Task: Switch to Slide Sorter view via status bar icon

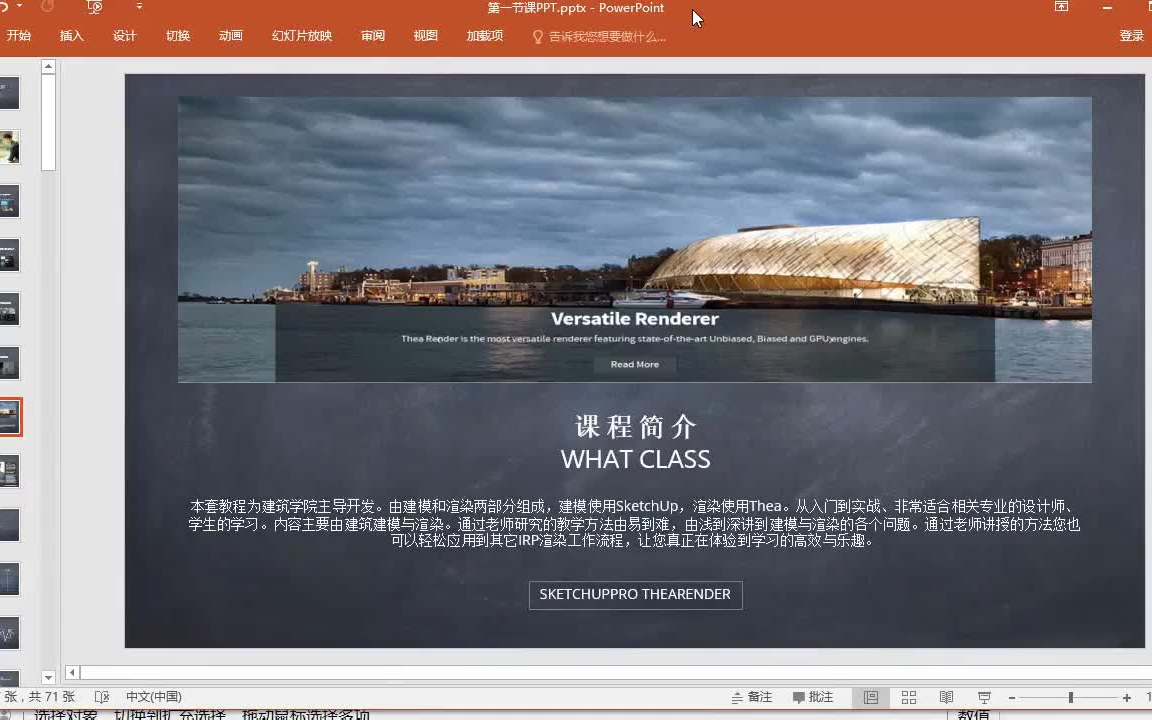Action: (907, 696)
